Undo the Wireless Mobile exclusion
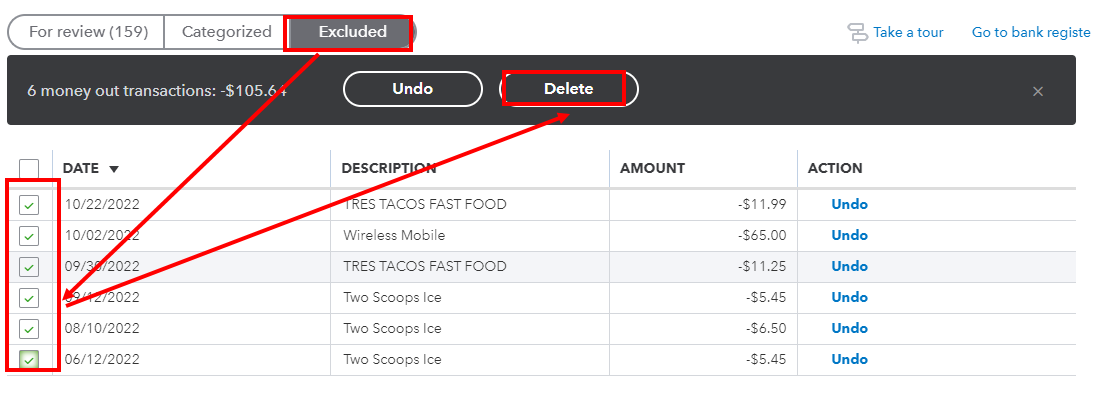The image size is (1102, 410). tap(849, 236)
